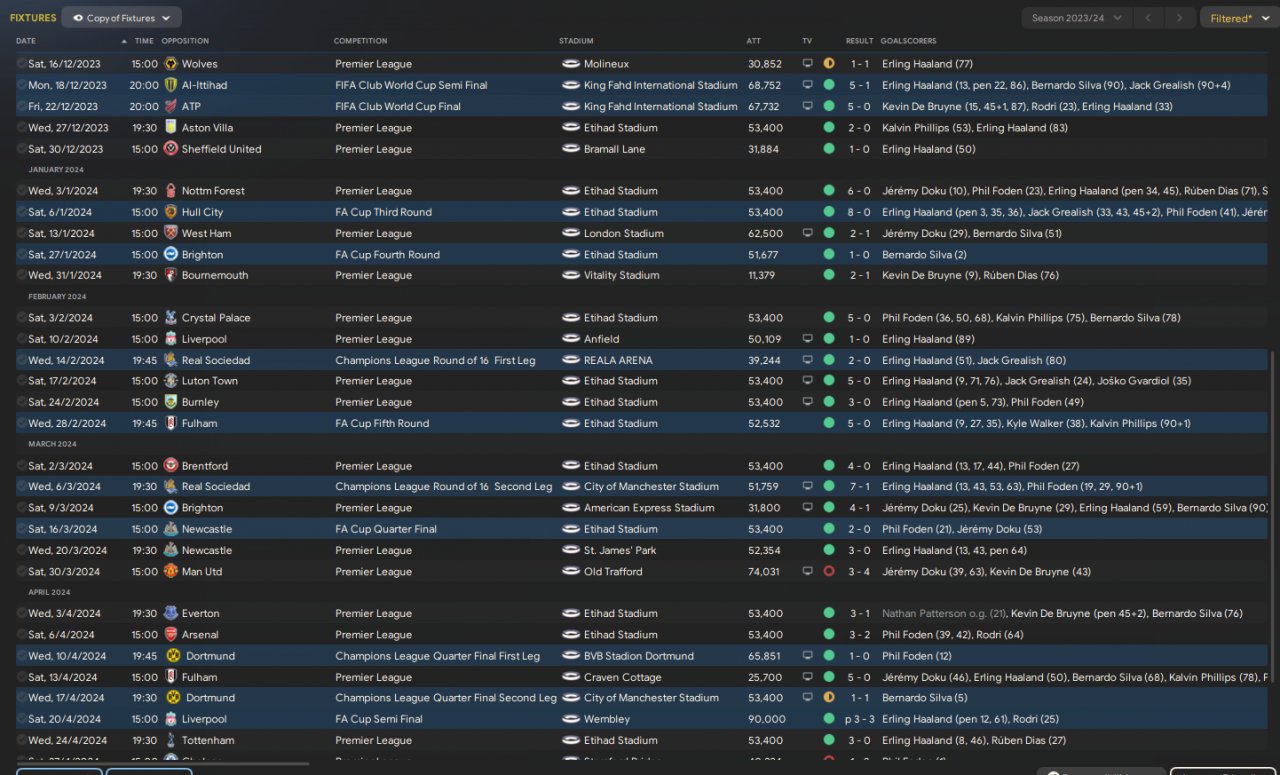This screenshot has width=1280, height=775.
Task: Open the FA Cup Third Round competition link
Action: click(383, 212)
